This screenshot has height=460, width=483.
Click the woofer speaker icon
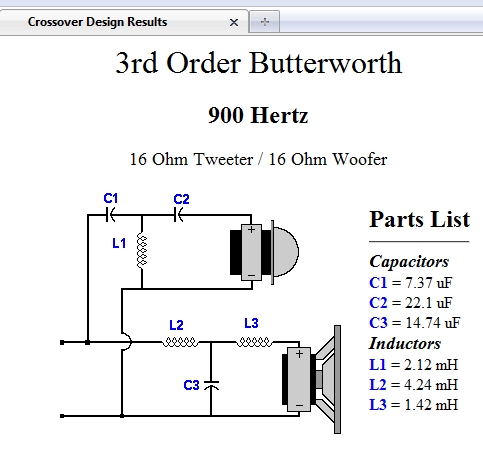point(311,379)
